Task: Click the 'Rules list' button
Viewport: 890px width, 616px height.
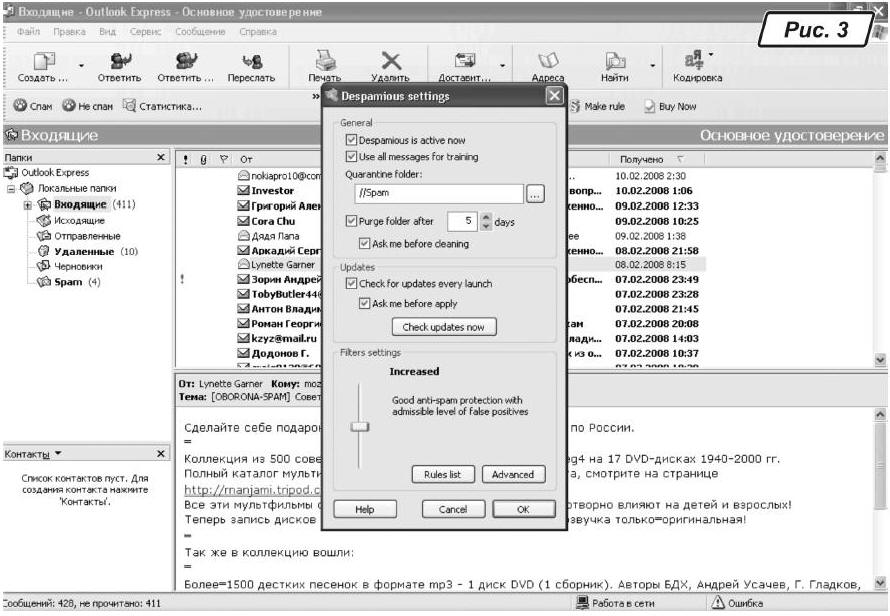Action: point(442,474)
